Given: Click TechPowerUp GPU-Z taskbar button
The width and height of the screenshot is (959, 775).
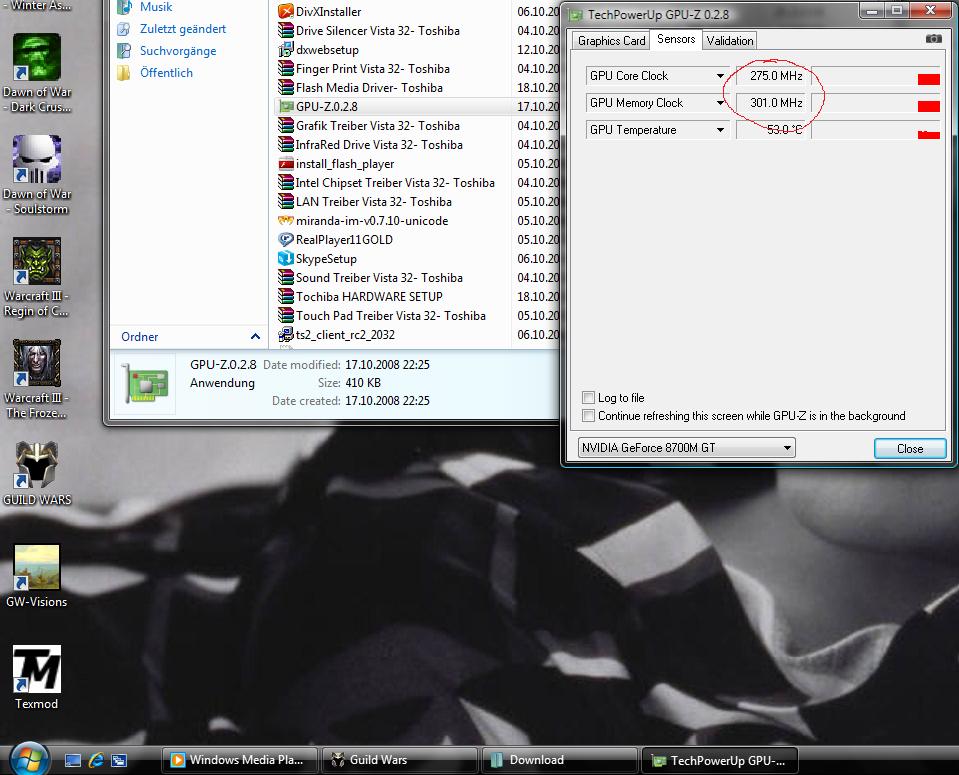Looking at the screenshot, I should pyautogui.click(x=719, y=760).
